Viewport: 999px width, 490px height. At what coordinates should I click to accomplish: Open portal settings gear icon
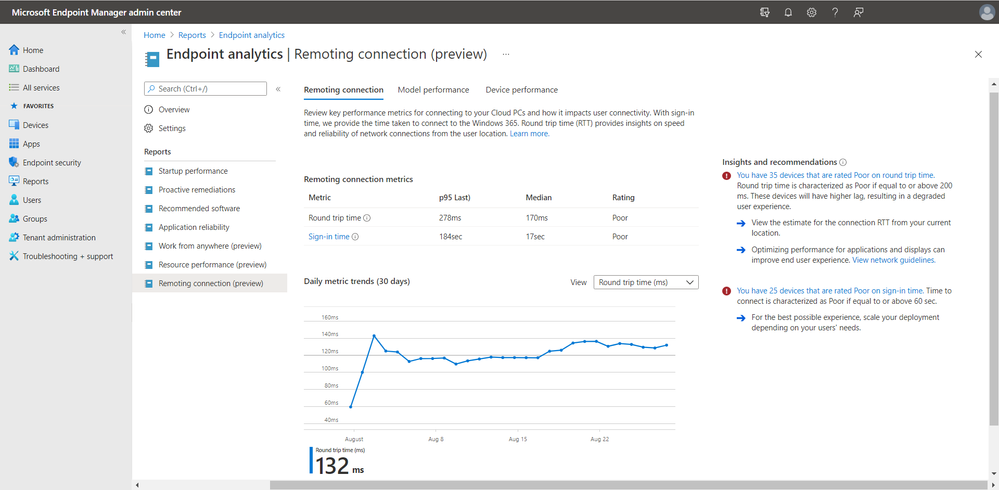coord(812,12)
